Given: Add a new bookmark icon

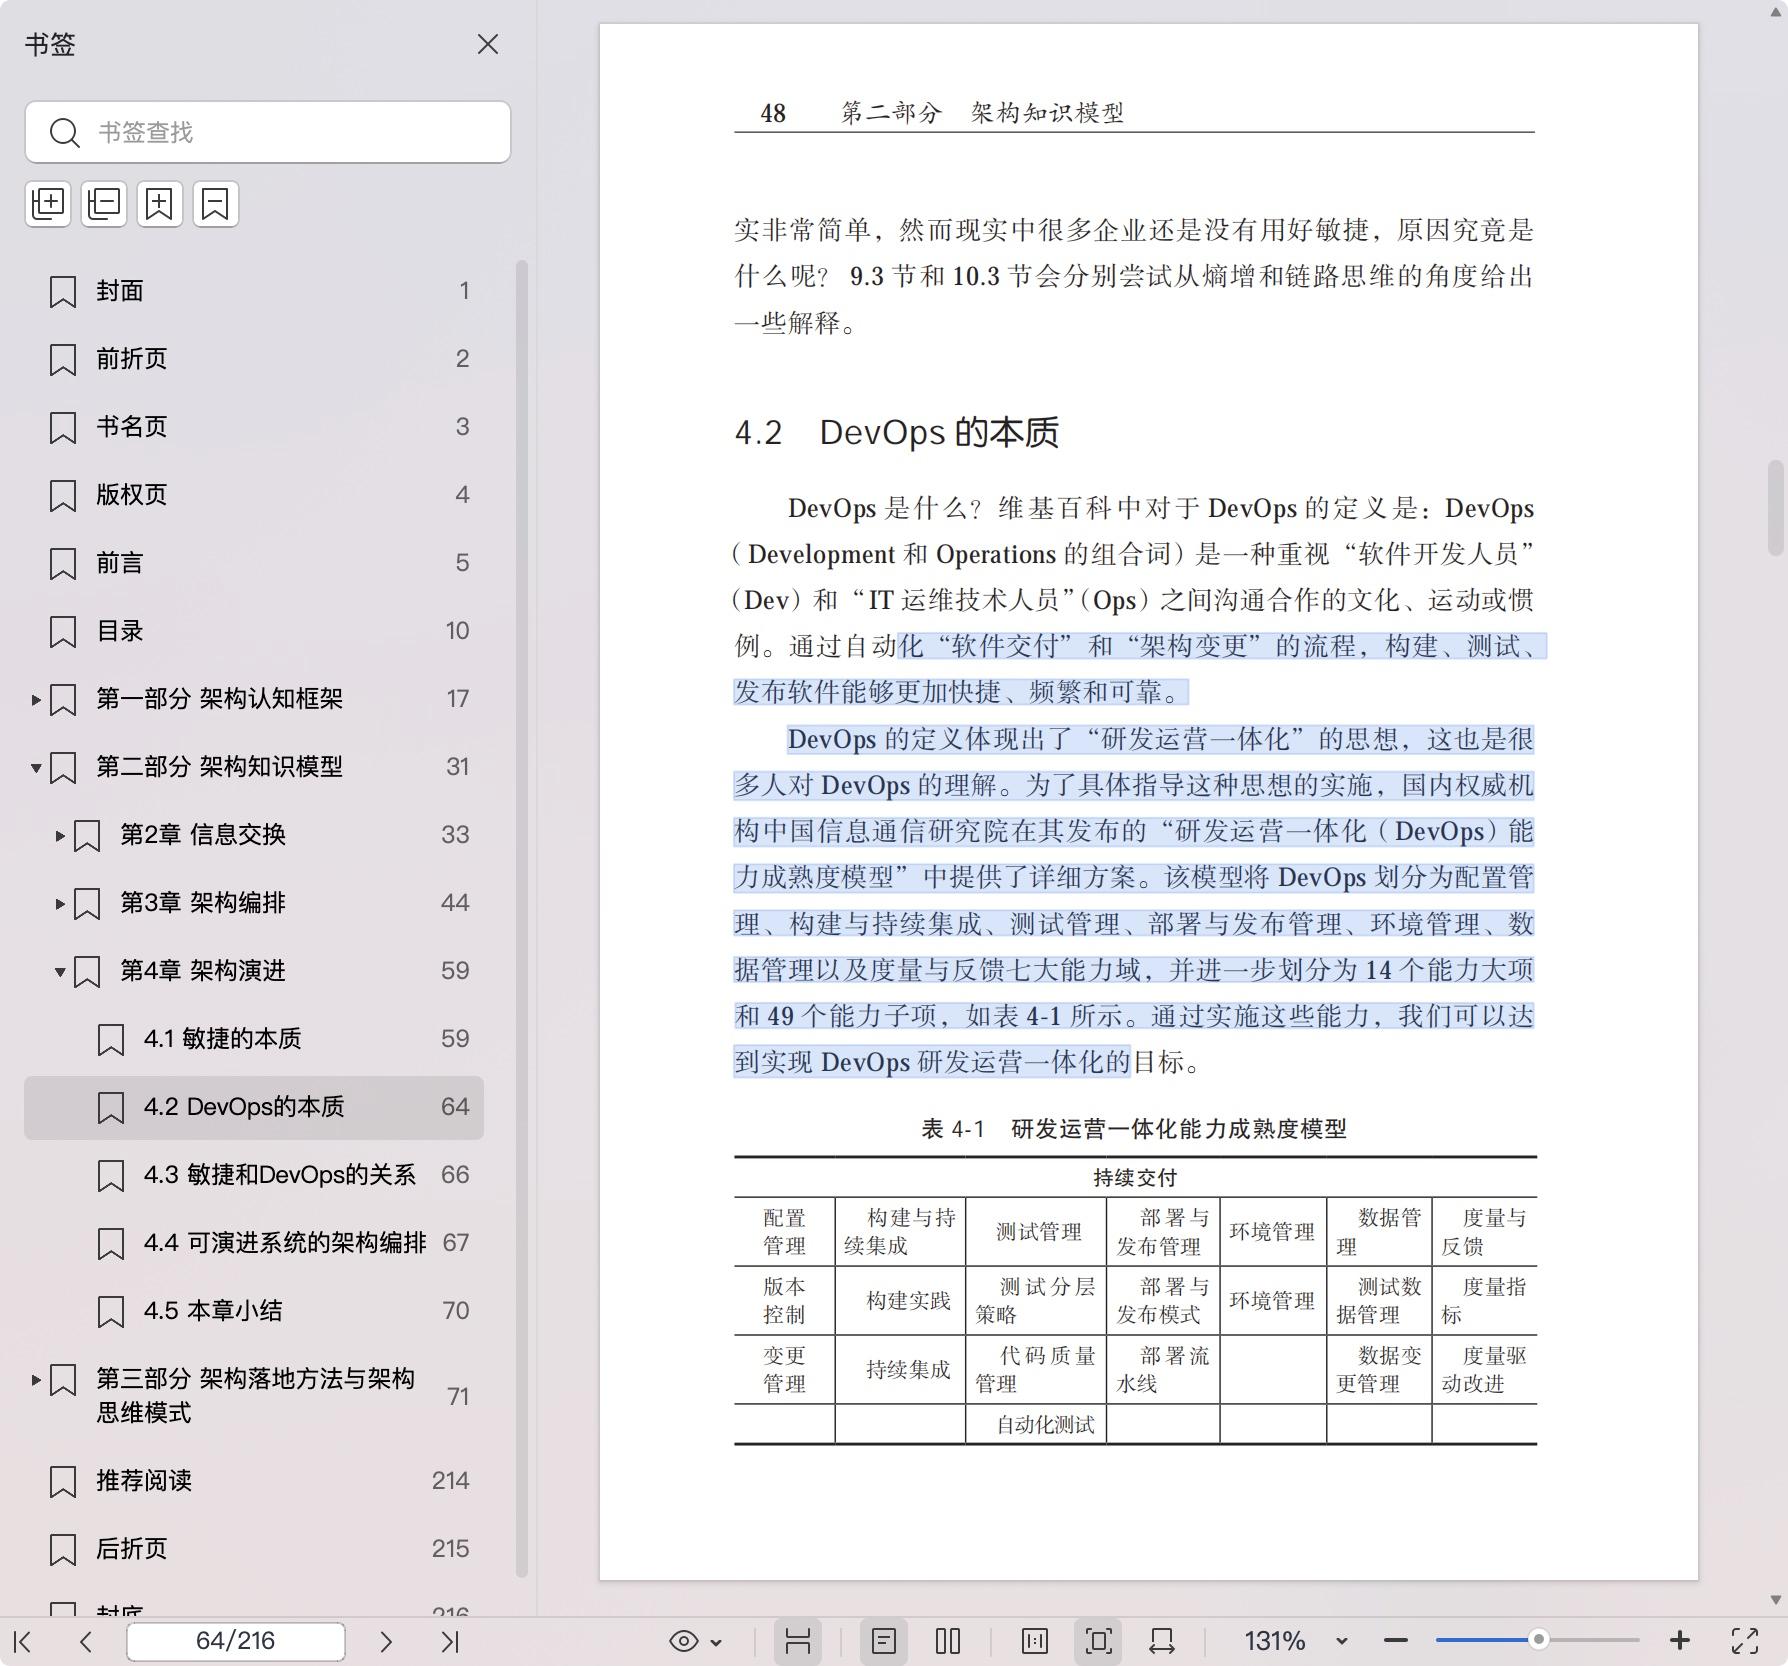Looking at the screenshot, I should [x=160, y=204].
